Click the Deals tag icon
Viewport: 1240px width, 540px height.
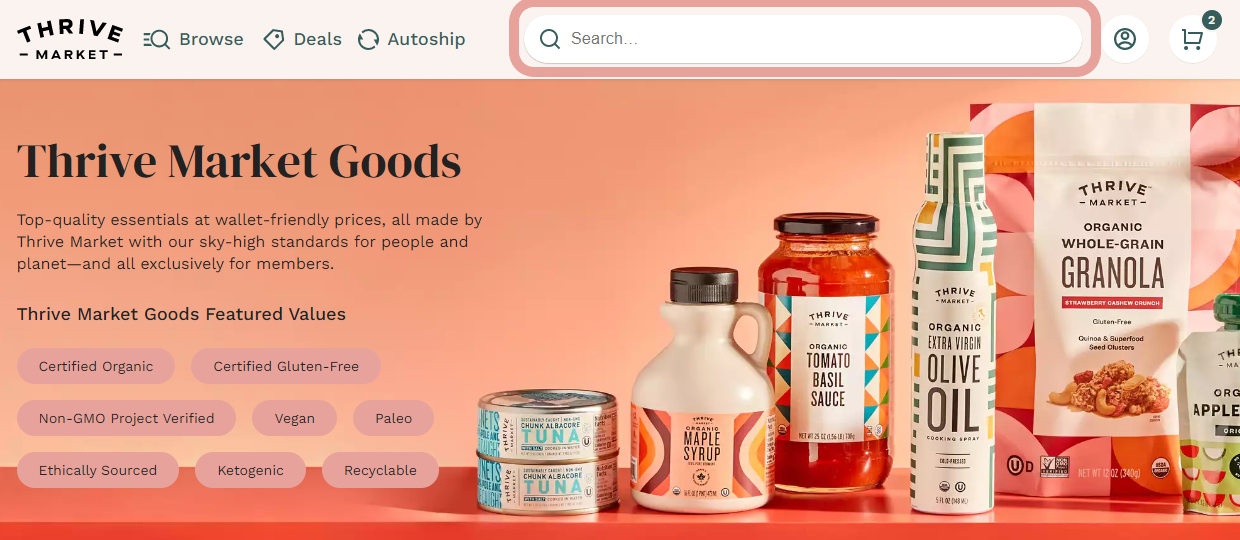pyautogui.click(x=274, y=39)
